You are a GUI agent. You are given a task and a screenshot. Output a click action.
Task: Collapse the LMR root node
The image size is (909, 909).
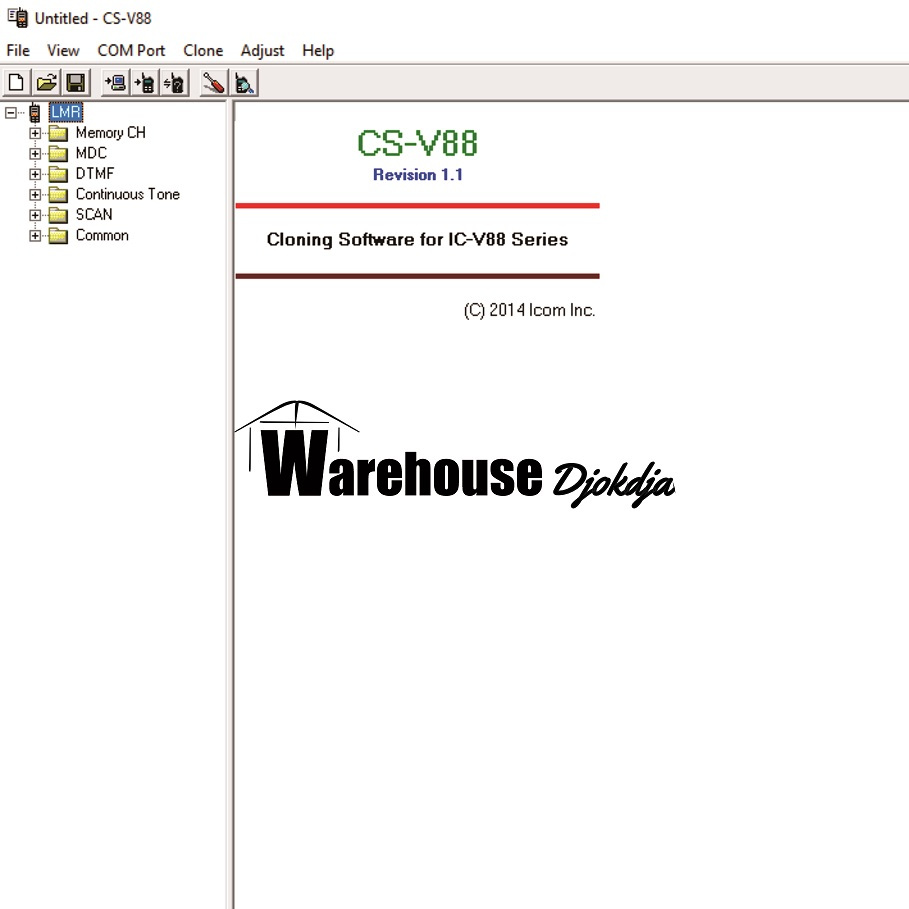[8, 111]
